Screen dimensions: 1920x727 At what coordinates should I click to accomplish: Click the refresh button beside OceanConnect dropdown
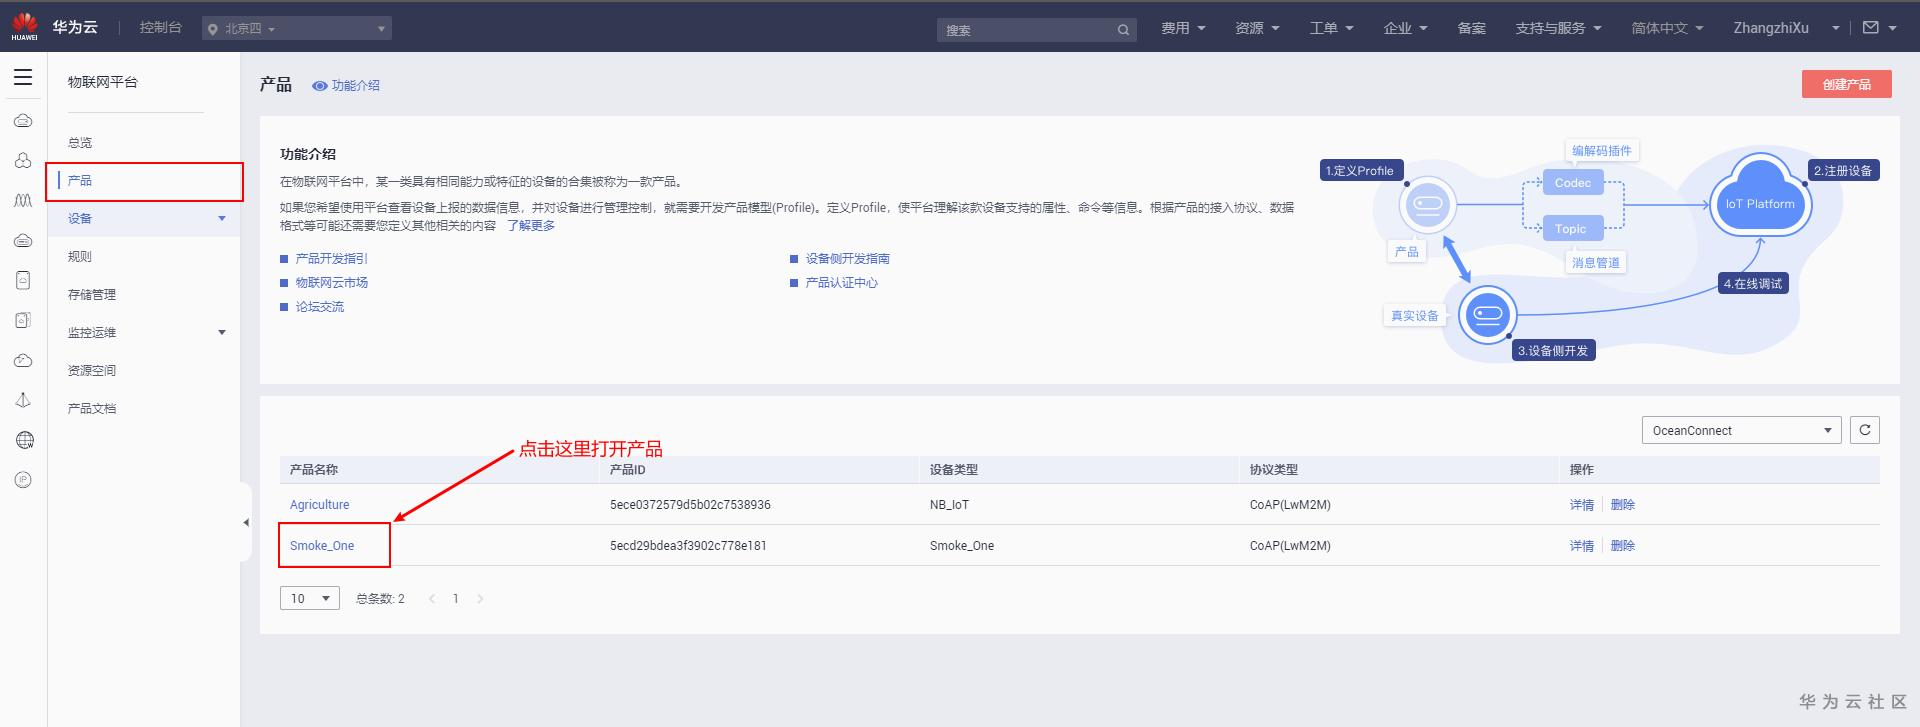[1865, 430]
